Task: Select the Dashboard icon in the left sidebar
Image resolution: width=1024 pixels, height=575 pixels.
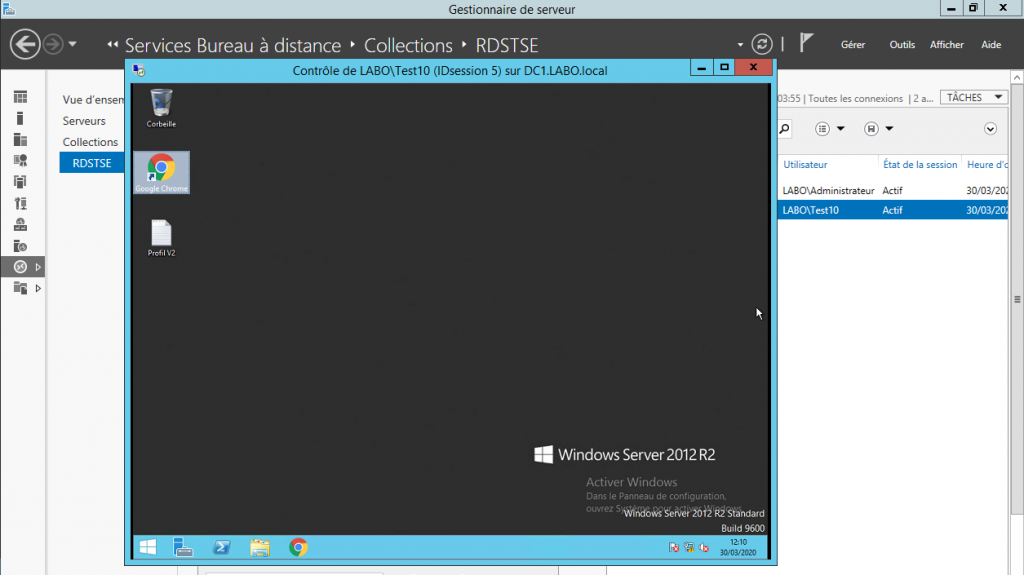Action: pyautogui.click(x=20, y=97)
